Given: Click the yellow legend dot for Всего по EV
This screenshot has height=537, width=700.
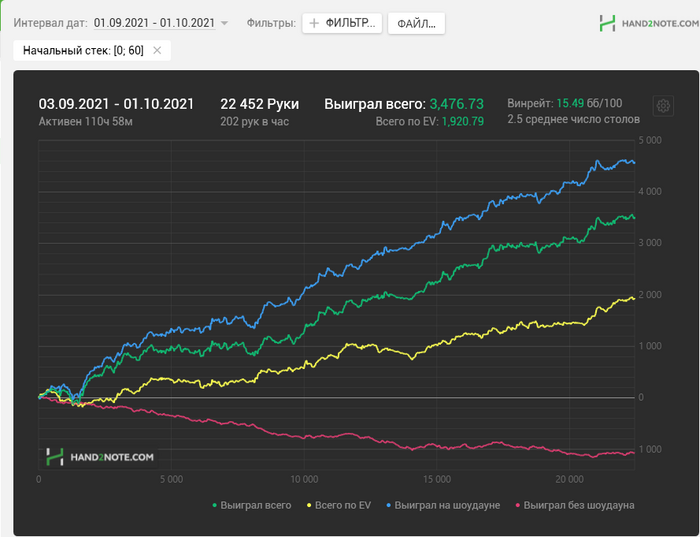Looking at the screenshot, I should coord(308,506).
